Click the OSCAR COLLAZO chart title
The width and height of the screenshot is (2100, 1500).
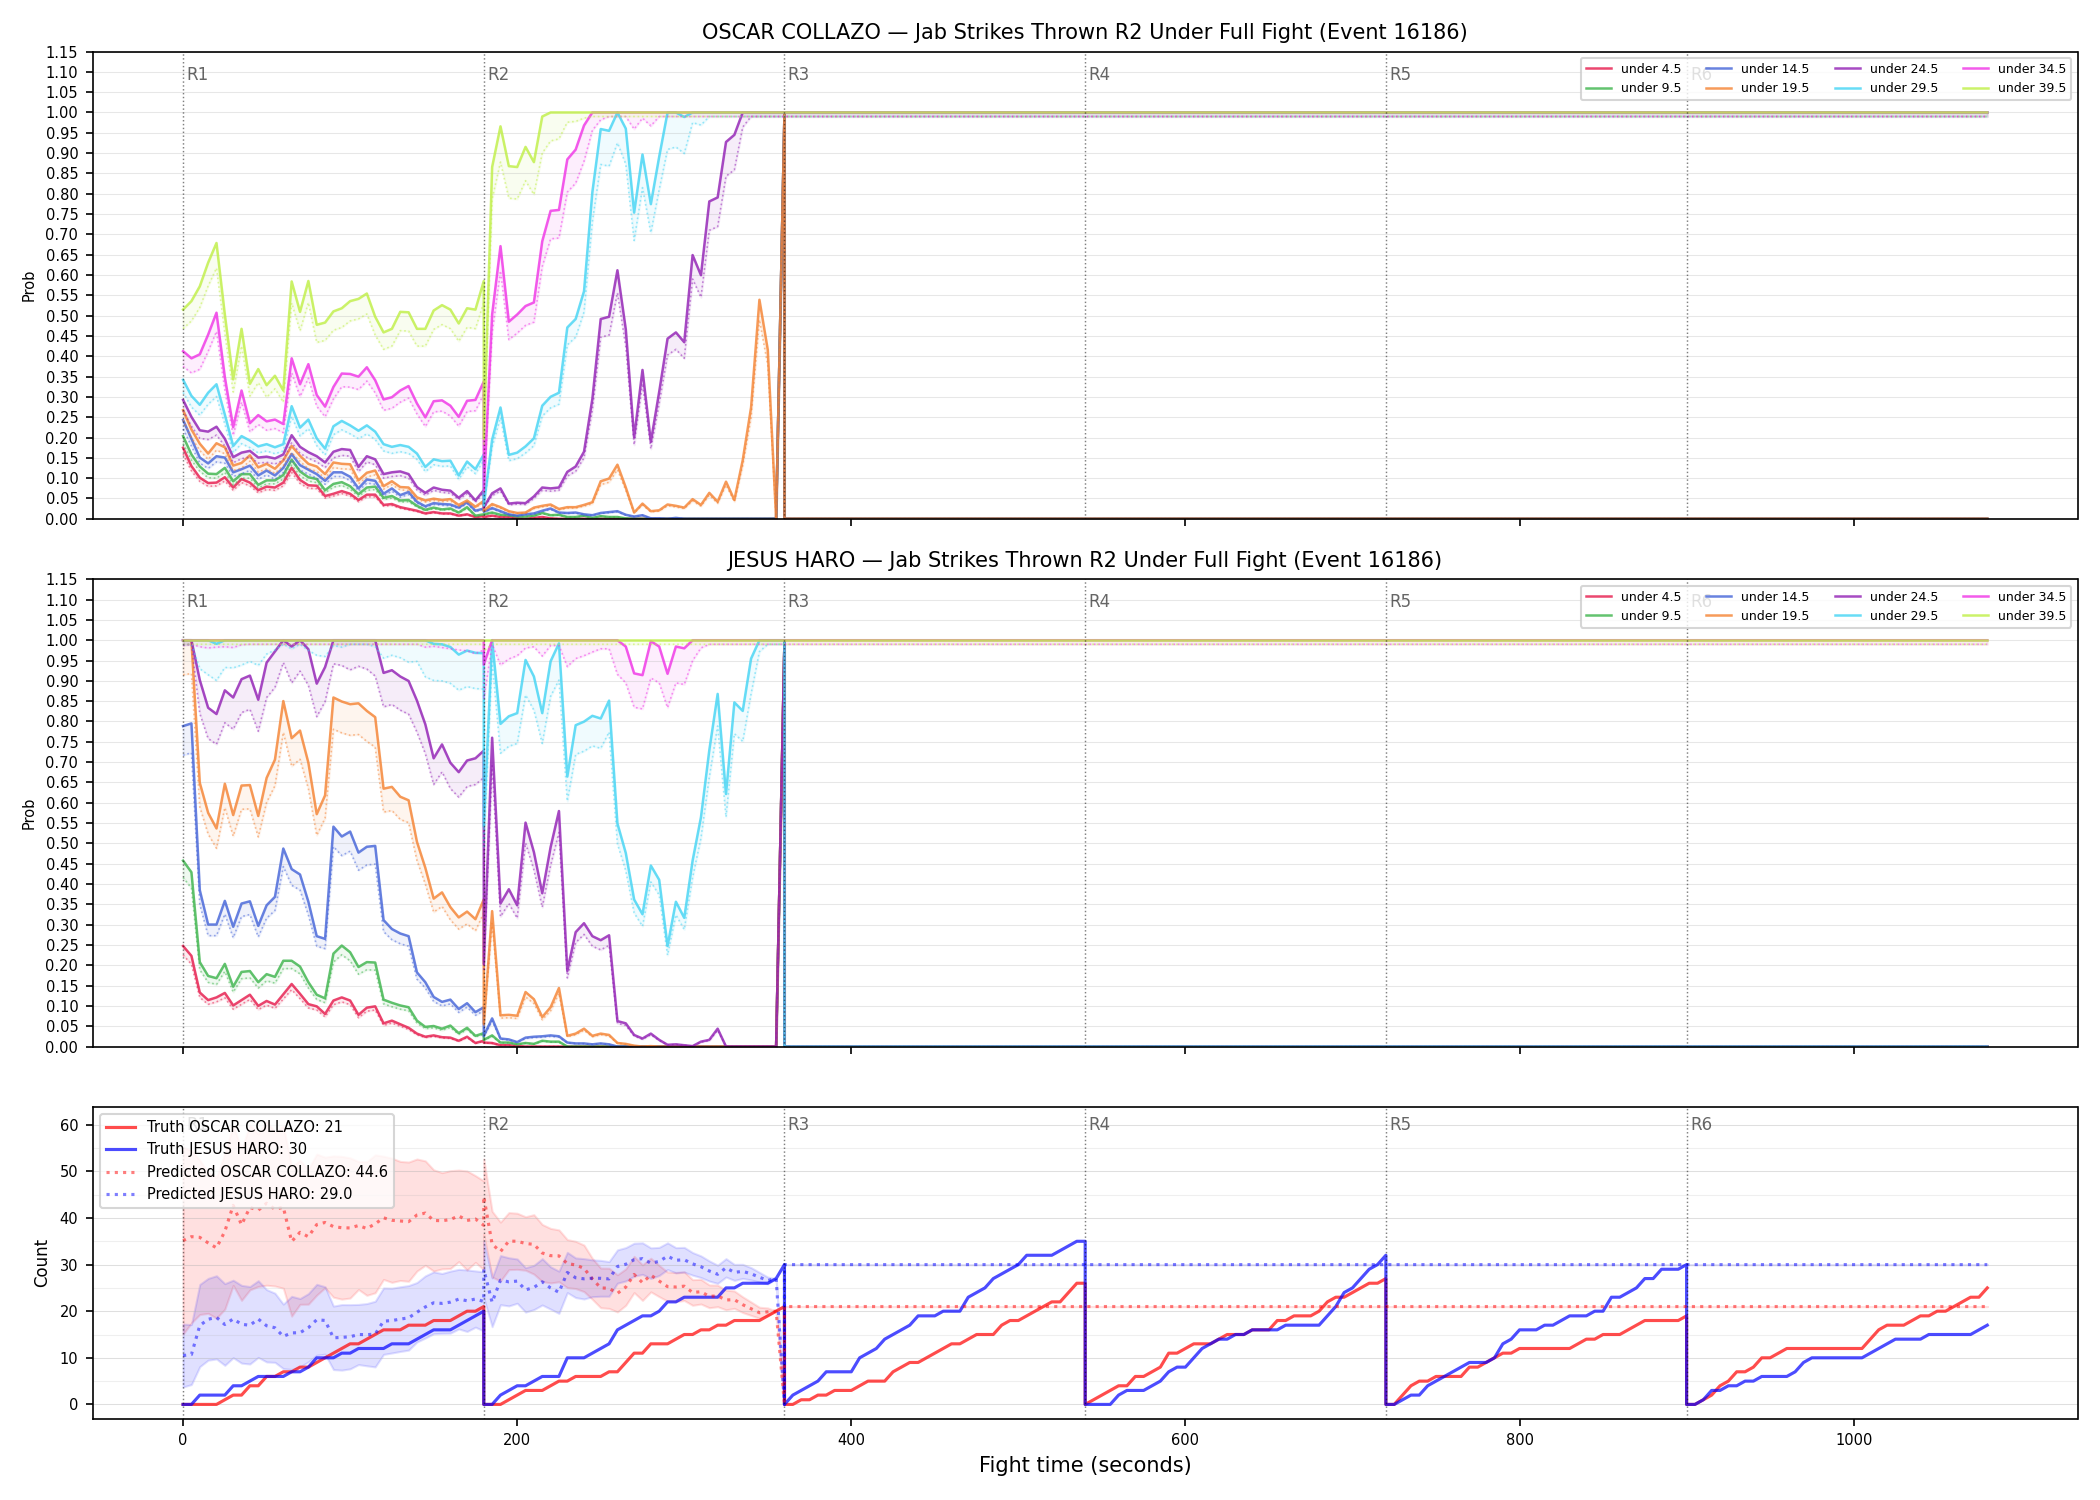point(1084,32)
